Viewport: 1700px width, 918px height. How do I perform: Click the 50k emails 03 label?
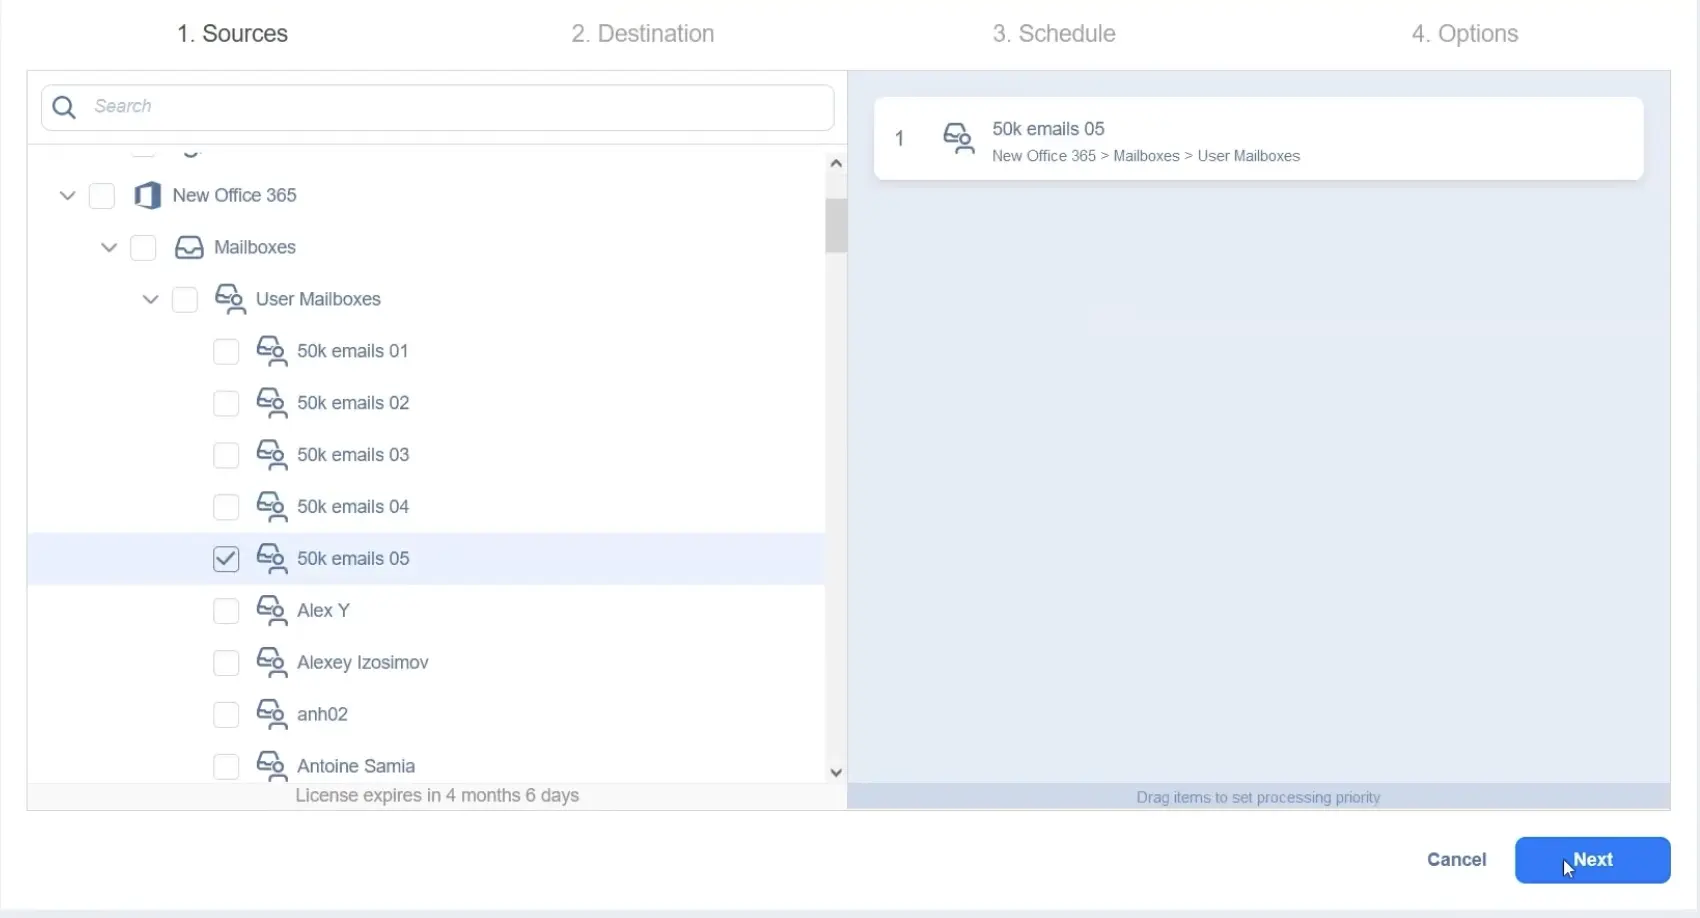[353, 456]
